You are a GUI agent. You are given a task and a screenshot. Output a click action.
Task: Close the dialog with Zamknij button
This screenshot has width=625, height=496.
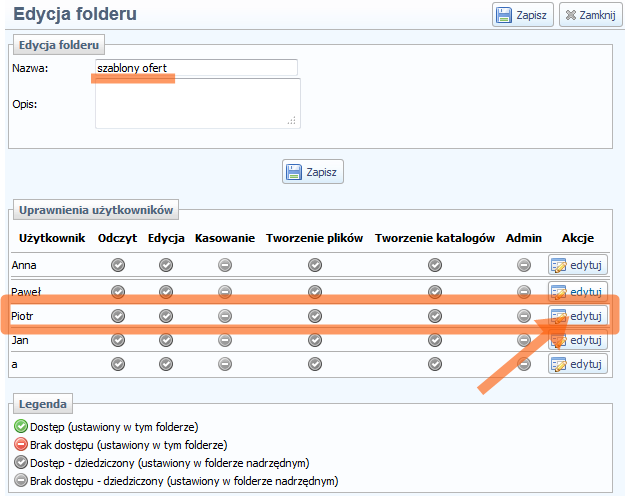[588, 16]
